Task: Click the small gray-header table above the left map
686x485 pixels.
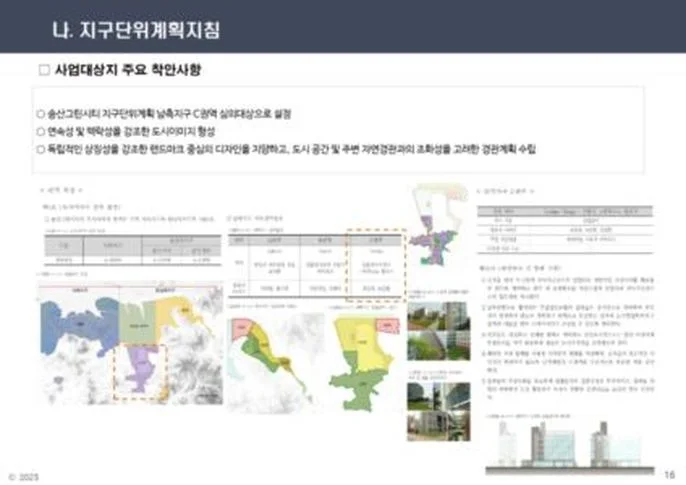Action: click(133, 250)
